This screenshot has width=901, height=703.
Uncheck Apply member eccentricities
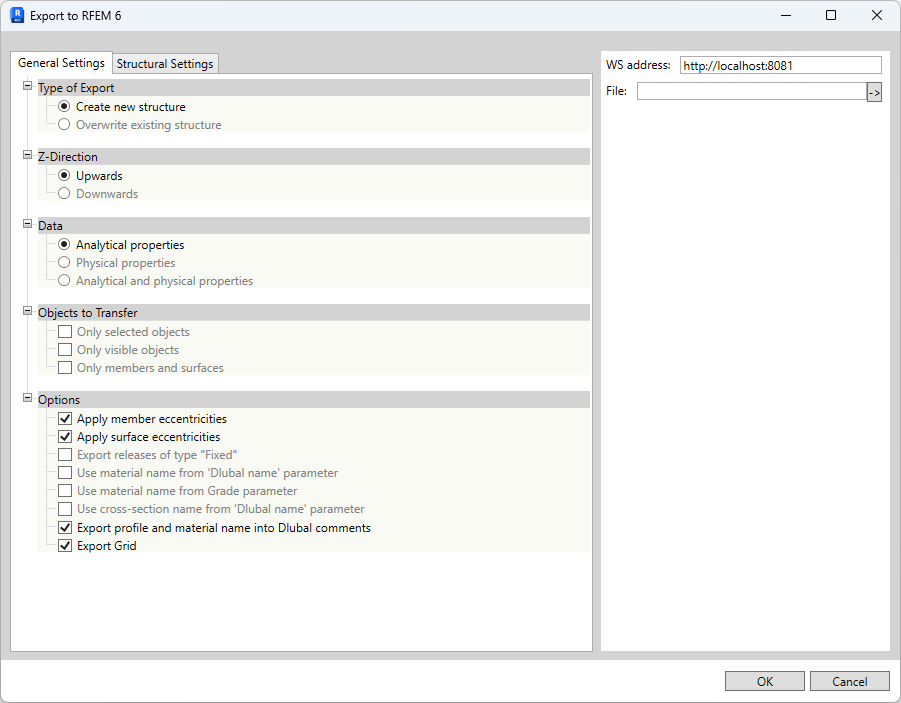pyautogui.click(x=65, y=418)
